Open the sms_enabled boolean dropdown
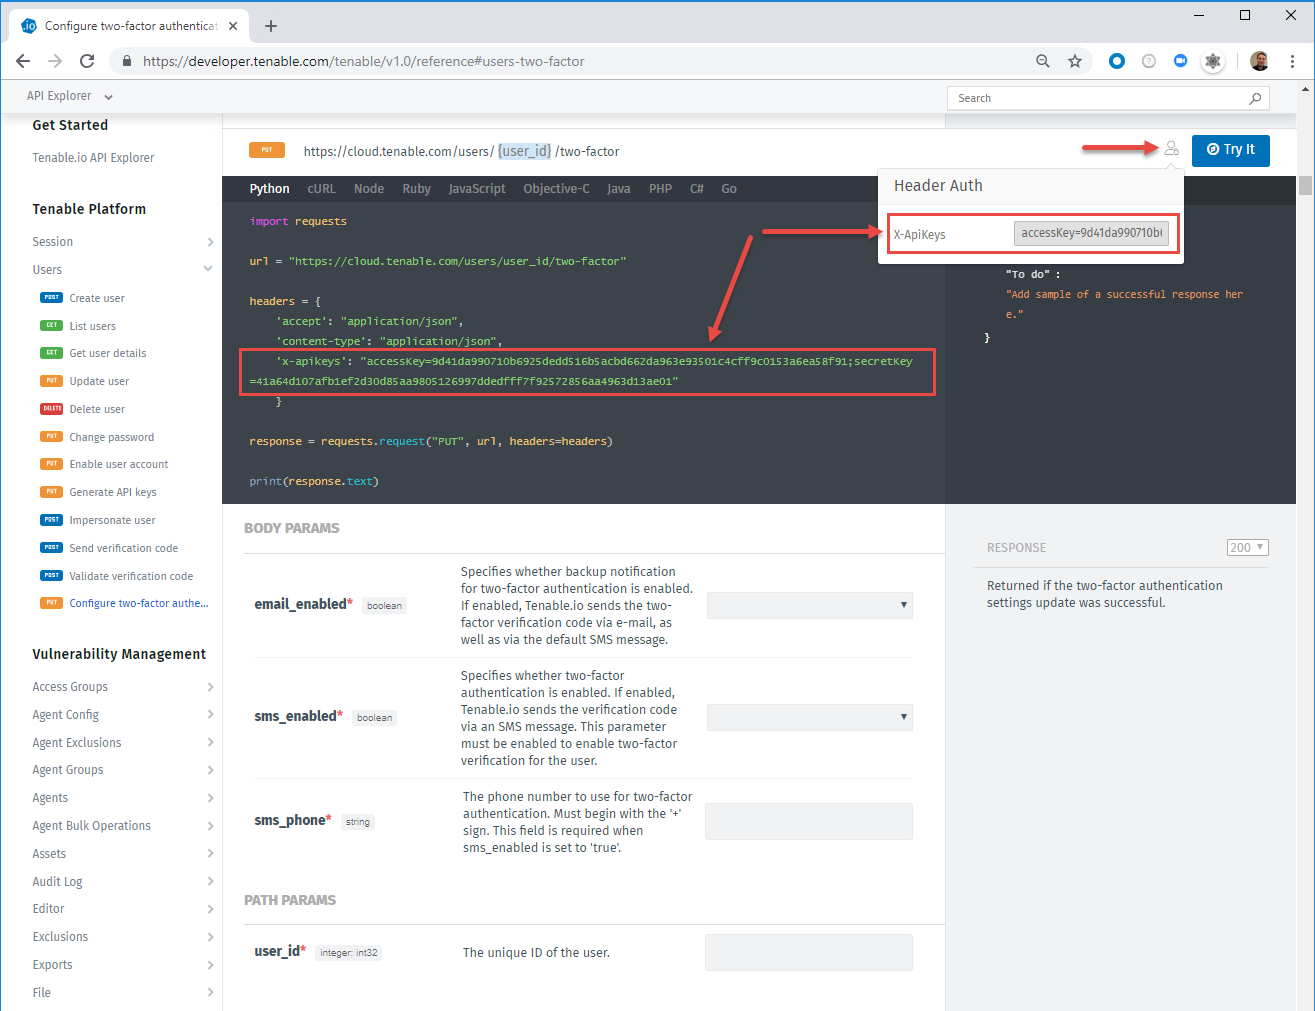Screen dimensions: 1315x1011 809,717
